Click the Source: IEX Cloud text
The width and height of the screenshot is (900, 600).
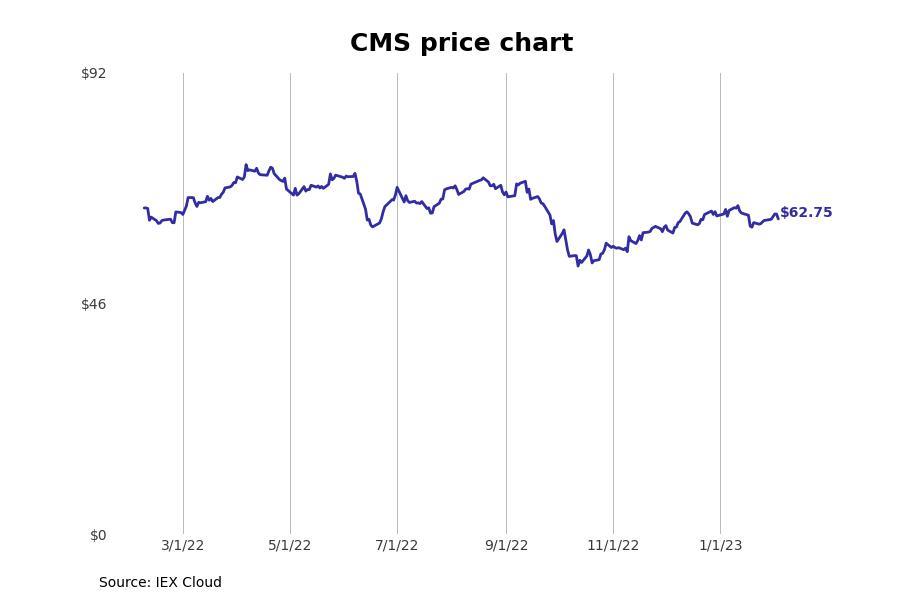pos(160,582)
